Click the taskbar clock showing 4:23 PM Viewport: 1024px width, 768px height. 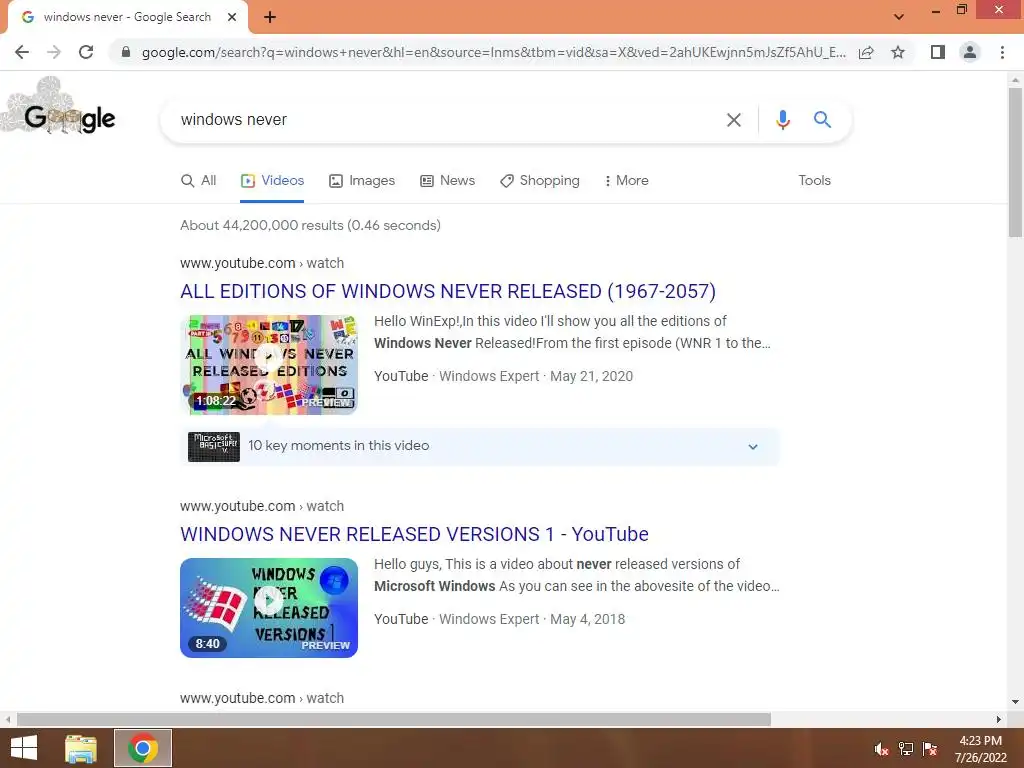(980, 749)
